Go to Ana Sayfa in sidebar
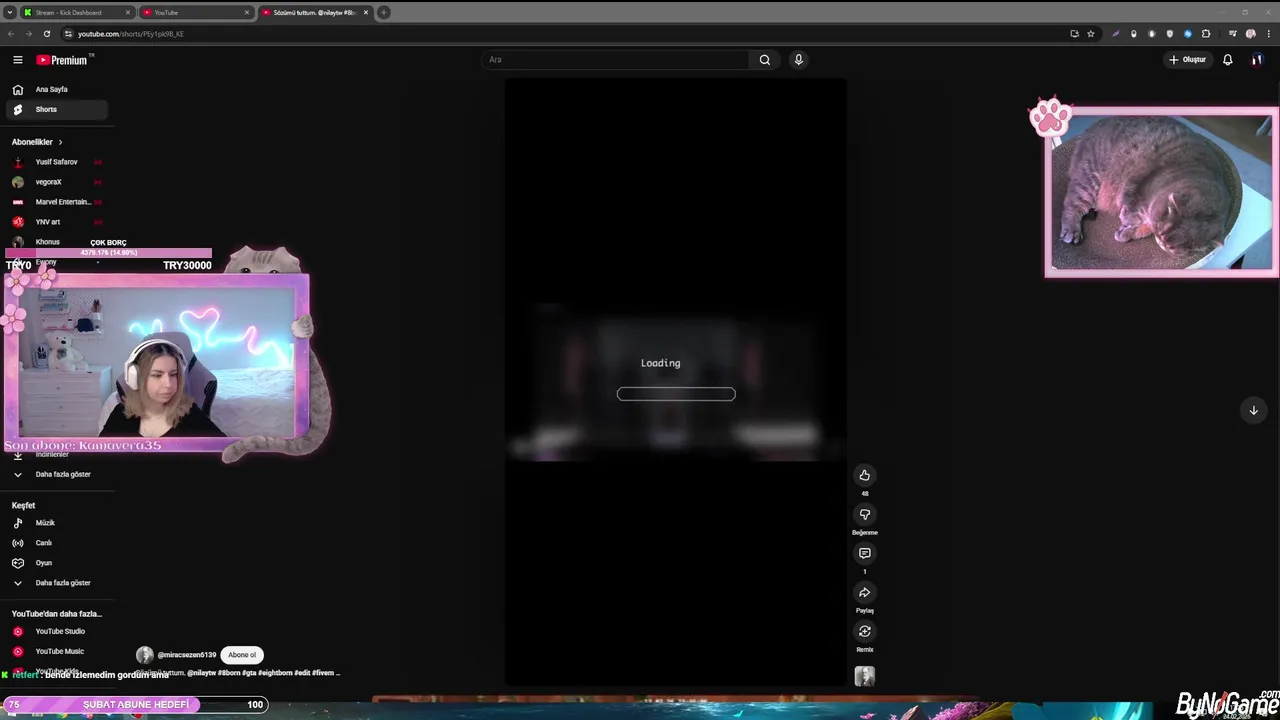The height and width of the screenshot is (720, 1280). 57,90
